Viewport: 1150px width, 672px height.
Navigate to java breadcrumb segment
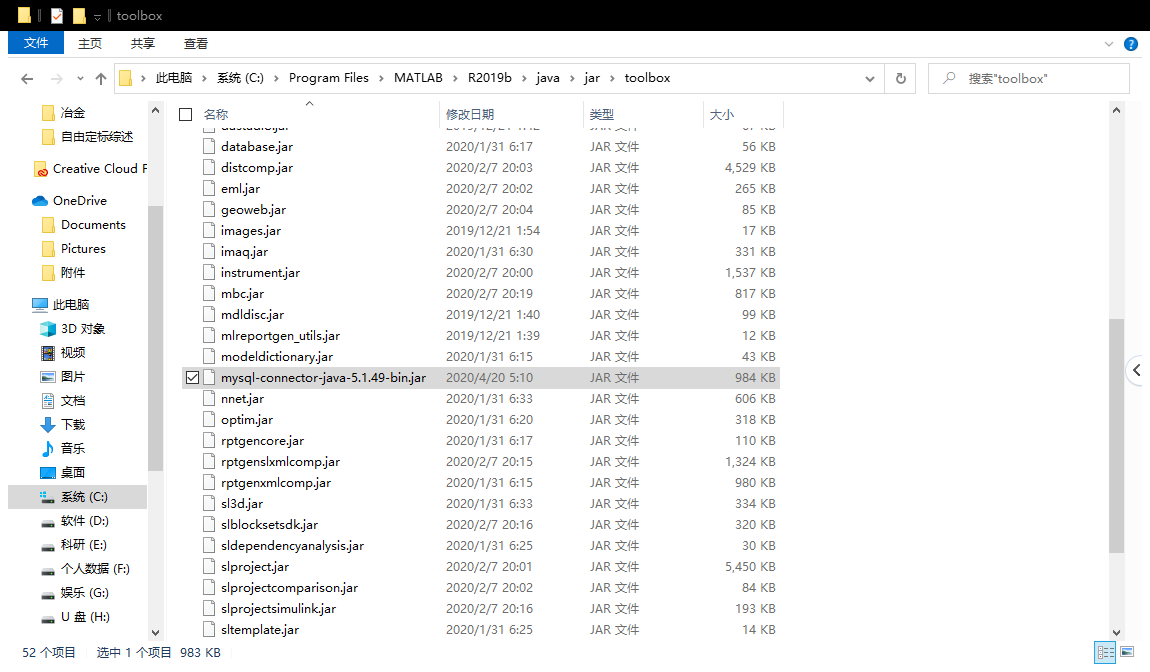click(548, 78)
